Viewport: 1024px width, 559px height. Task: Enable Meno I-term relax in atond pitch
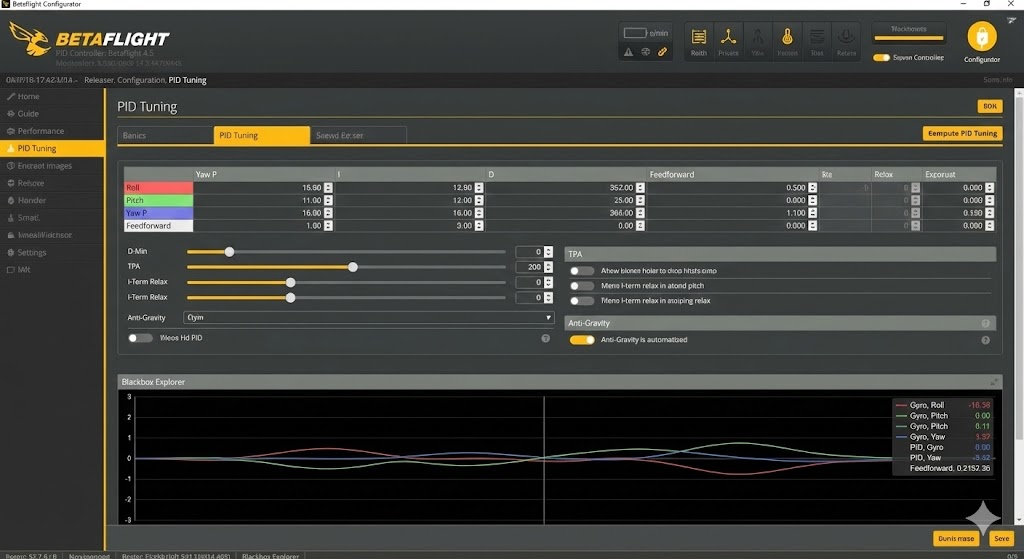pos(582,285)
